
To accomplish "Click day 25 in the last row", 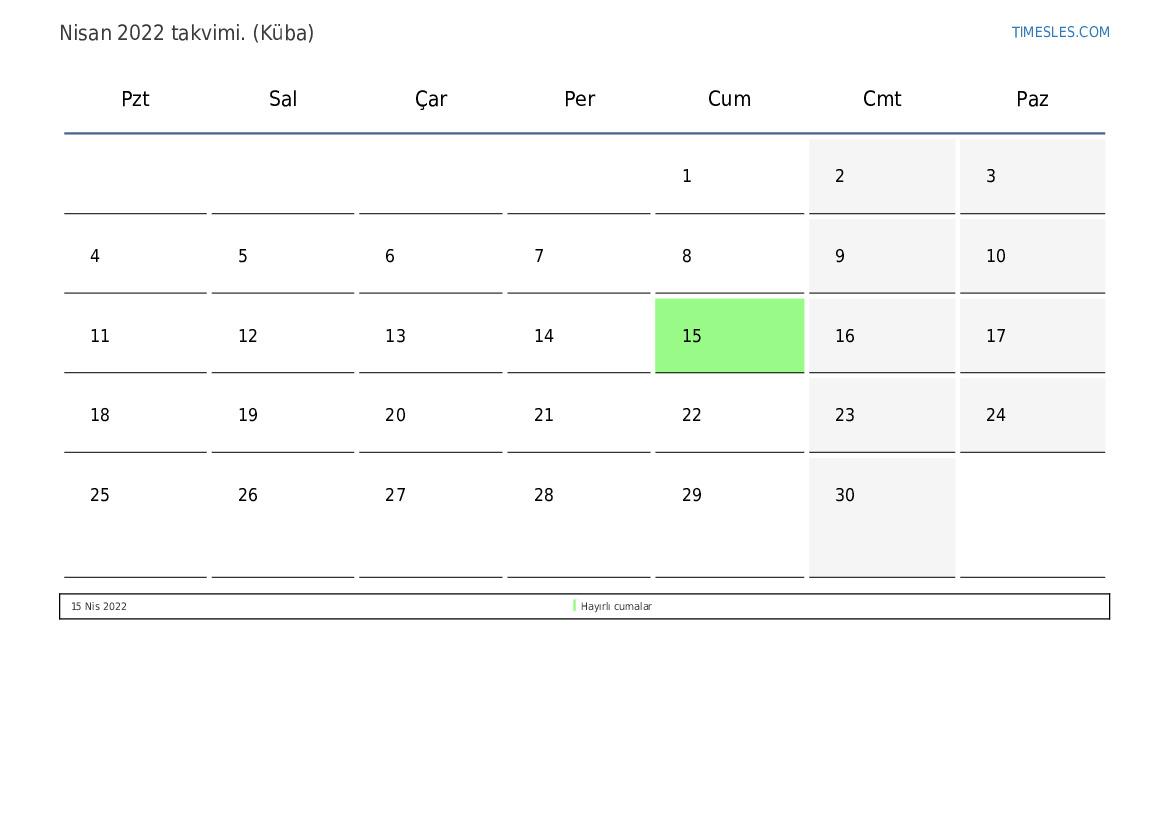I will pos(135,518).
